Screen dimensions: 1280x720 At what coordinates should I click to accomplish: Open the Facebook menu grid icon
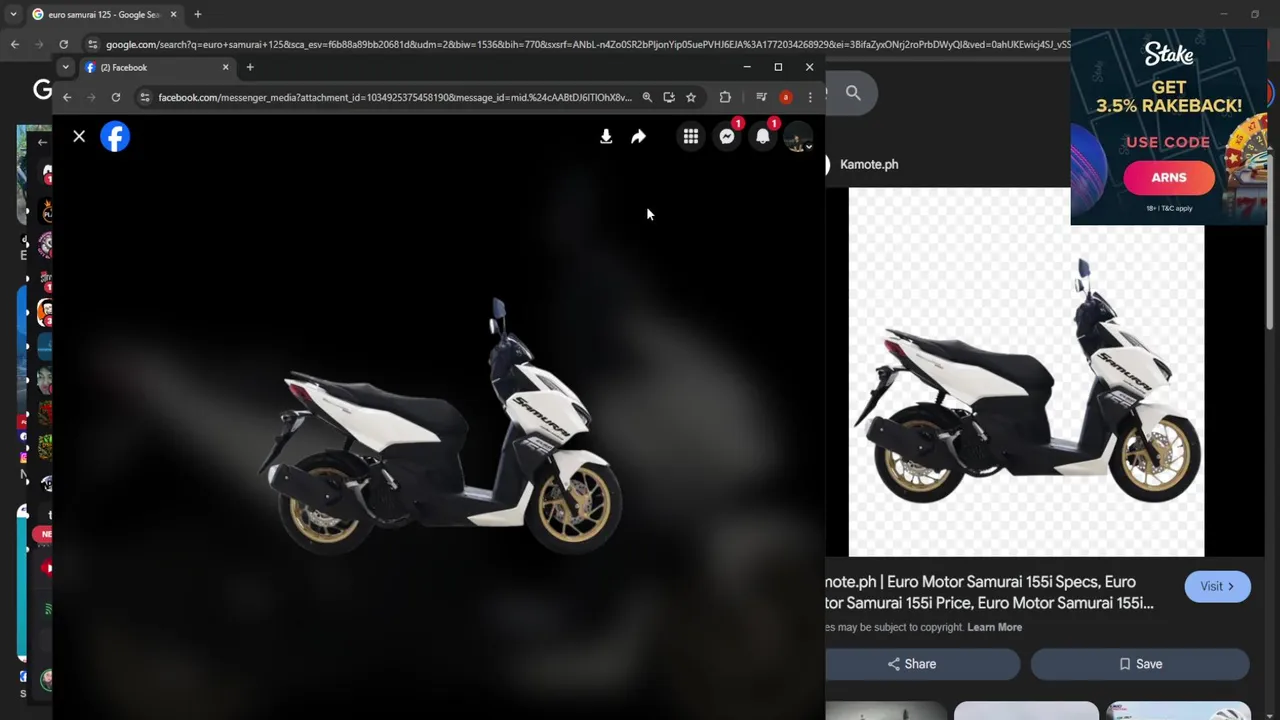[691, 137]
